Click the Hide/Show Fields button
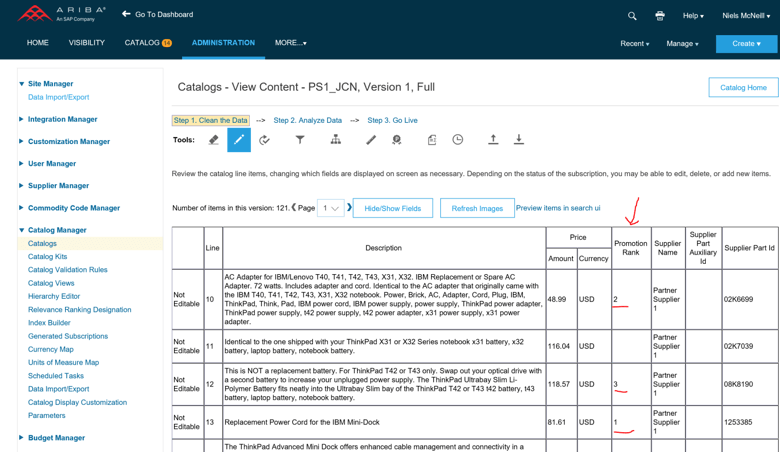Image resolution: width=780 pixels, height=452 pixels. point(392,208)
